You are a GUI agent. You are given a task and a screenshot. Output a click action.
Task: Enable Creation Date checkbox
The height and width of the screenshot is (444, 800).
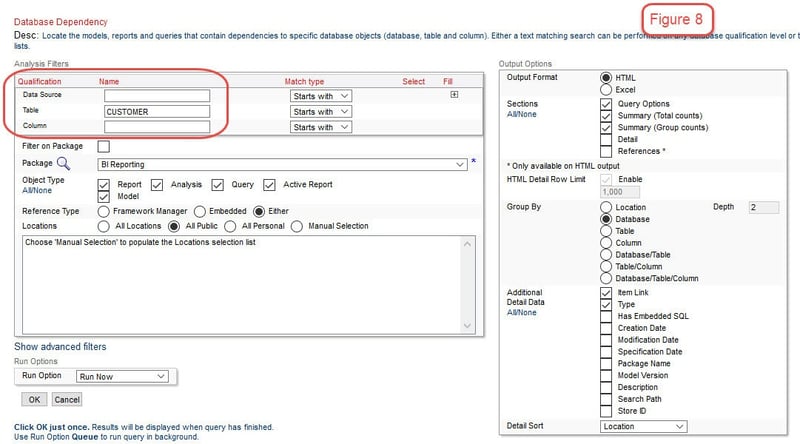pos(606,328)
